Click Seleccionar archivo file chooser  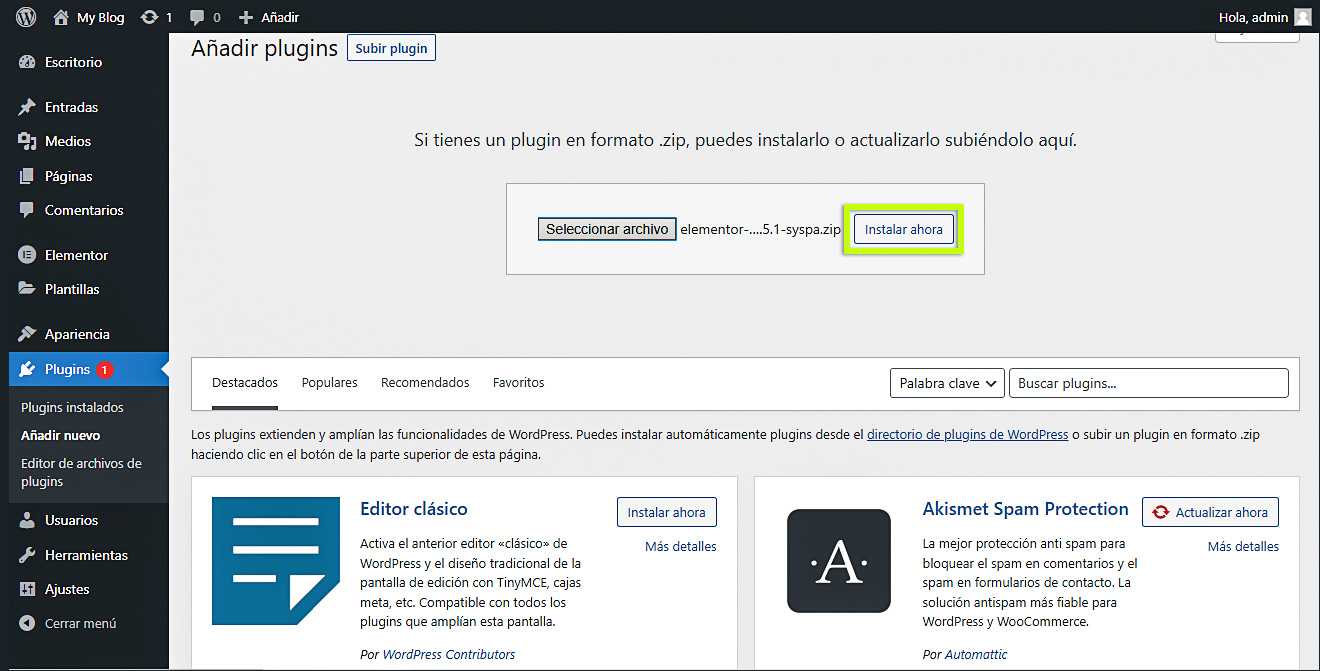tap(607, 229)
